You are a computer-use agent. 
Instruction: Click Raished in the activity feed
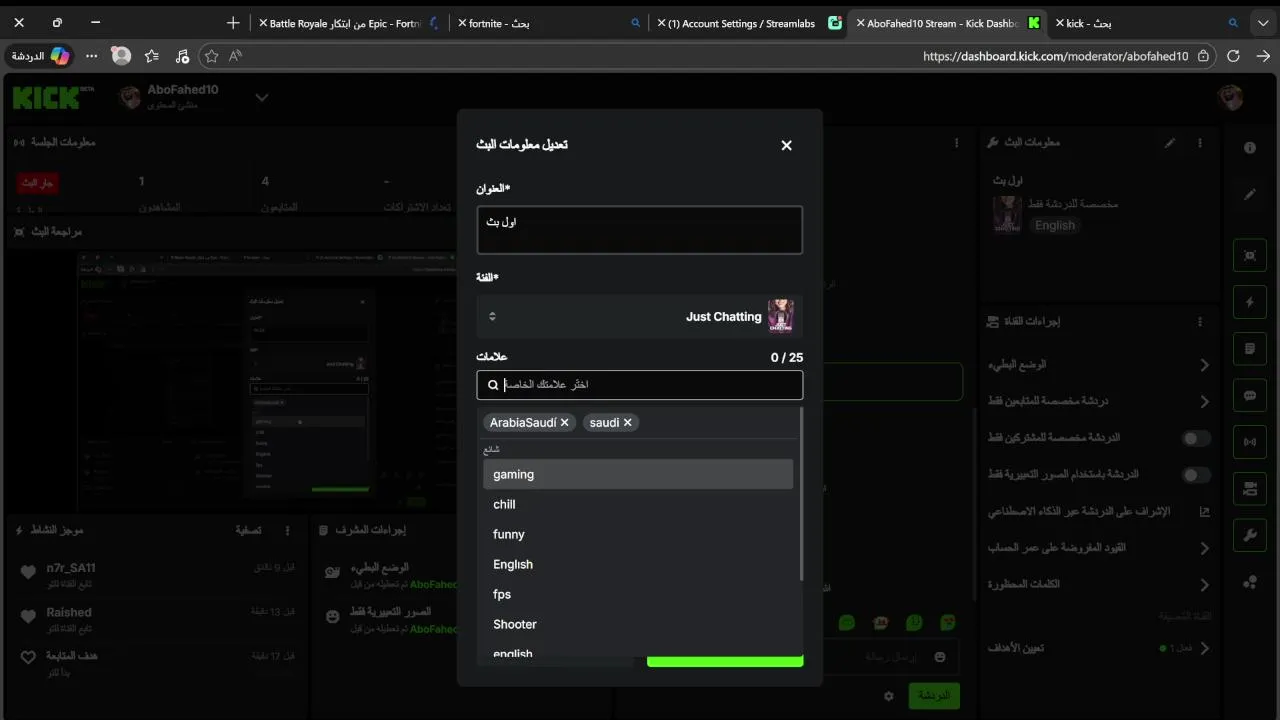[69, 612]
